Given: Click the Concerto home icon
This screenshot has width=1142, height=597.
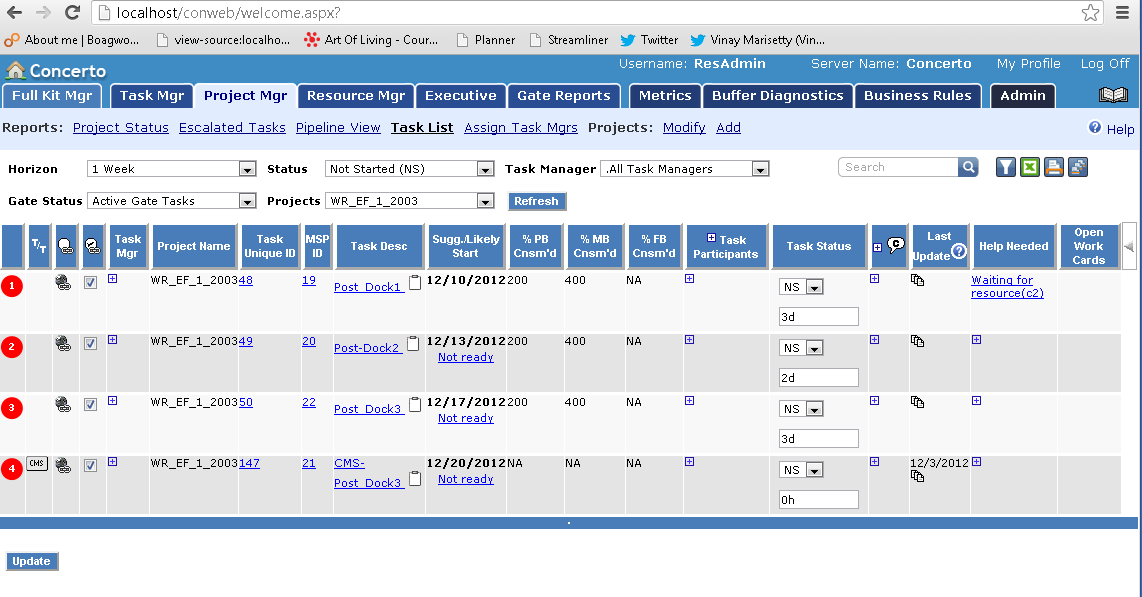Looking at the screenshot, I should (15, 71).
